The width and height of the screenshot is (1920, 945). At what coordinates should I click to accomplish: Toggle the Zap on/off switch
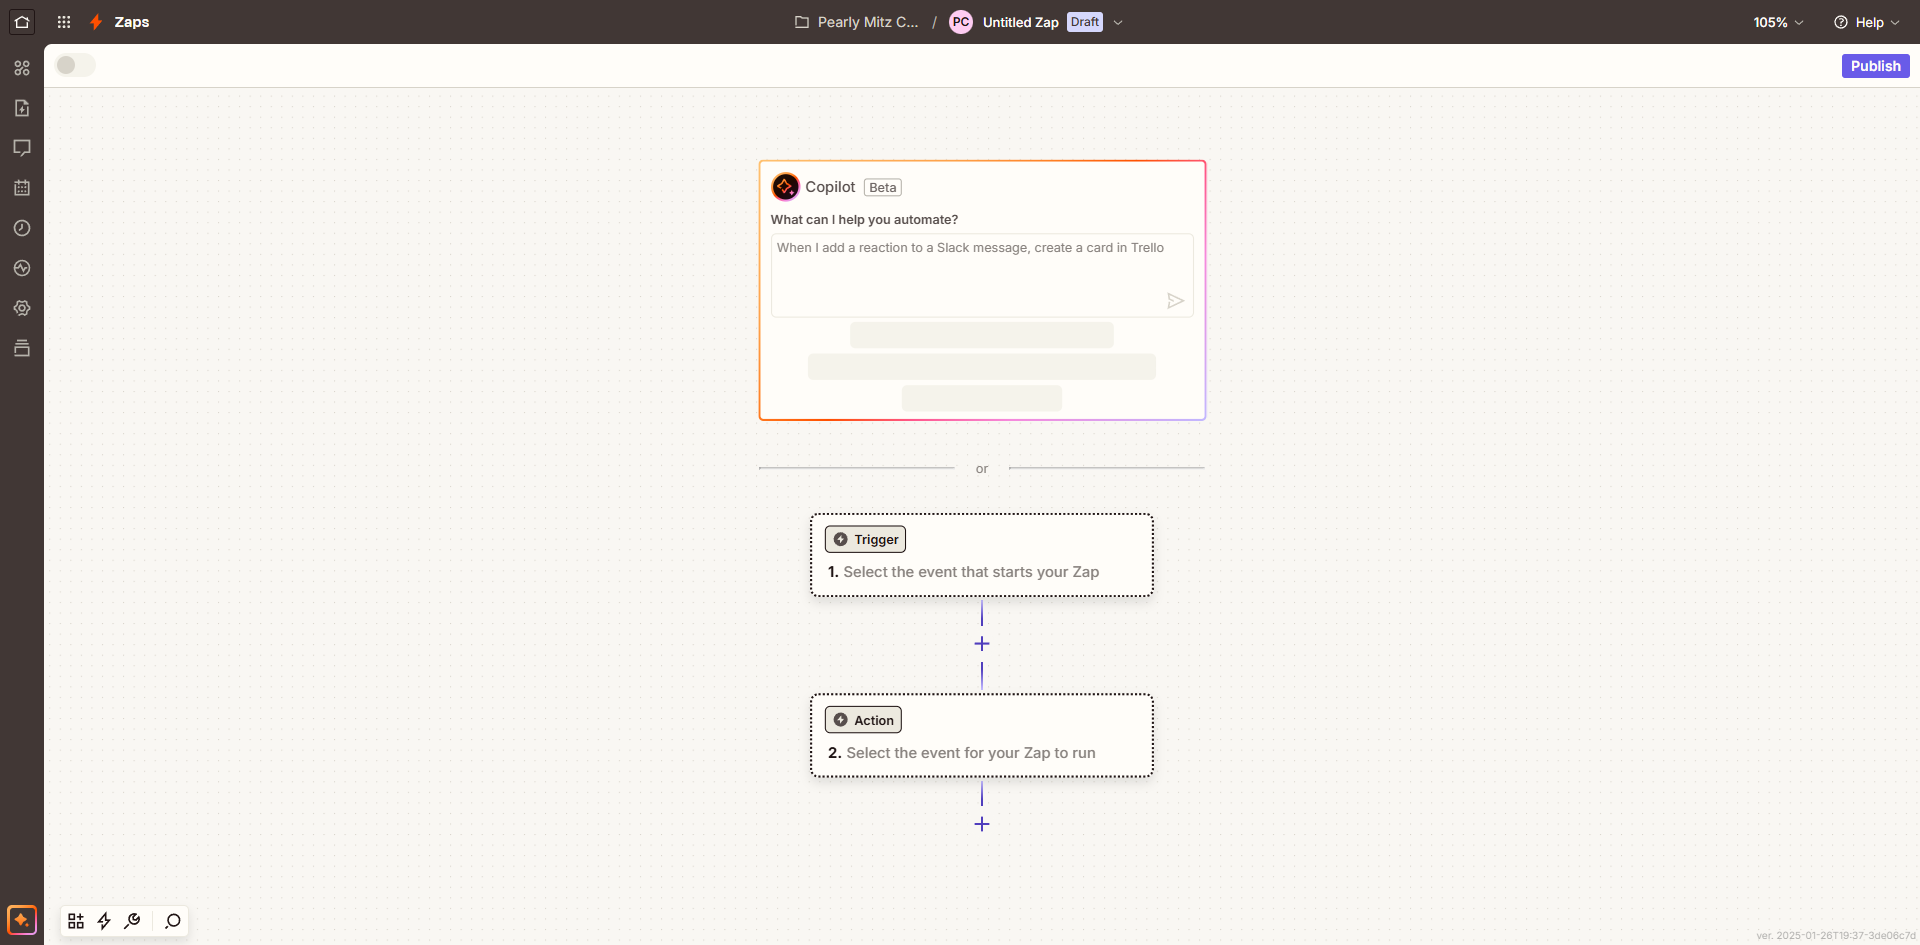(75, 65)
